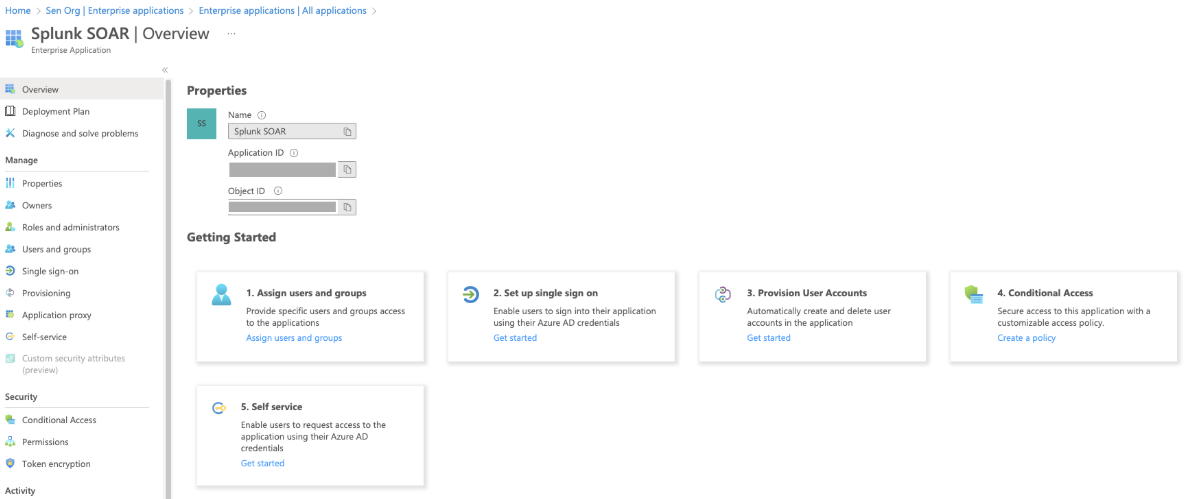Collapse the left navigation sidebar
This screenshot has height=499, width=1188.
click(x=165, y=70)
